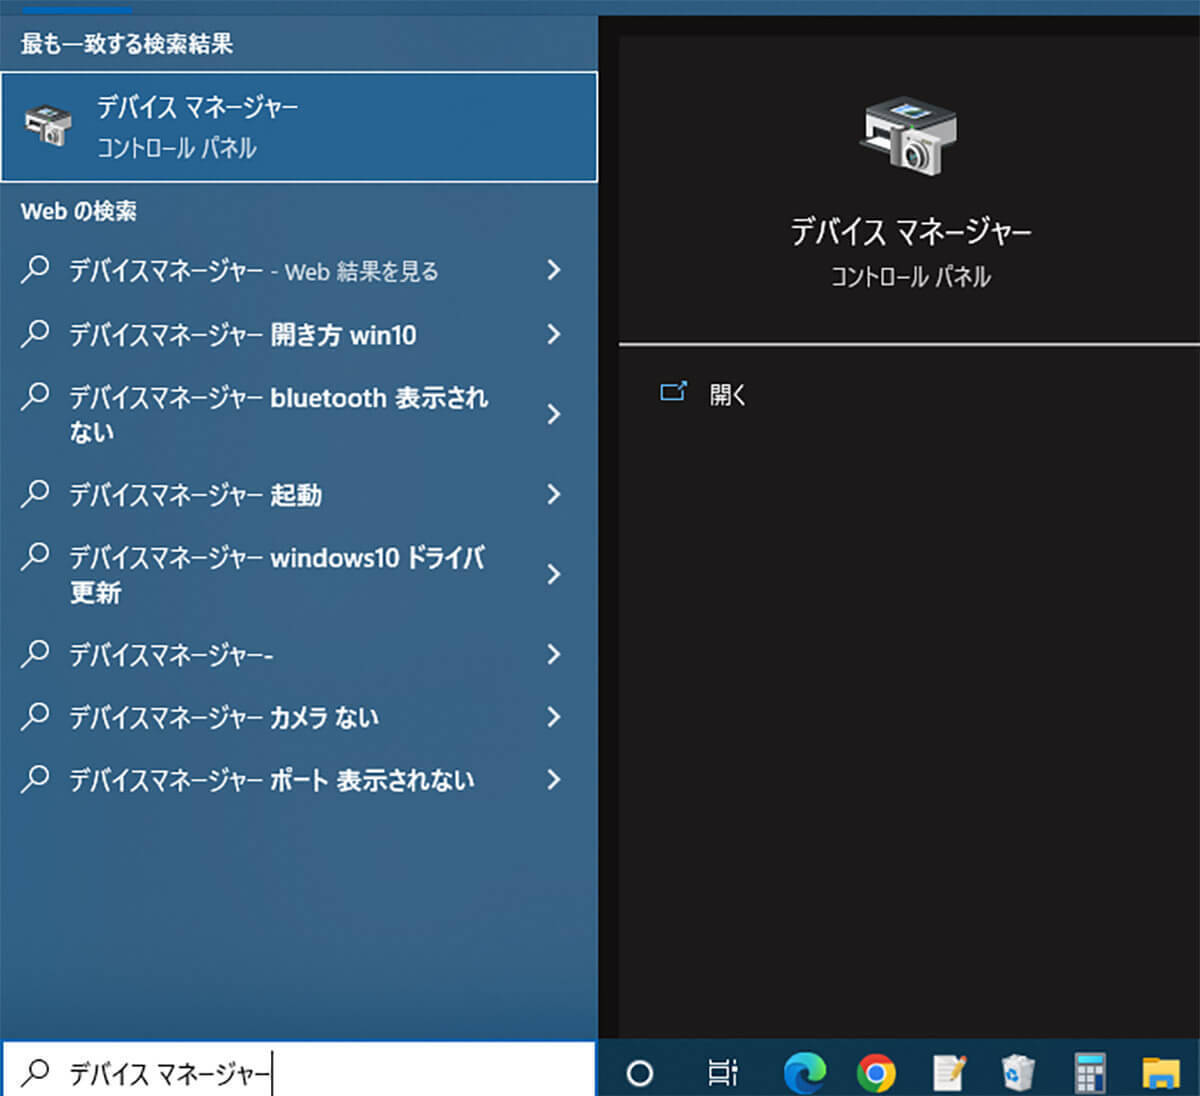The width and height of the screenshot is (1200, 1096).
Task: Open the デバイス マネージャー best match result
Action: tap(299, 127)
